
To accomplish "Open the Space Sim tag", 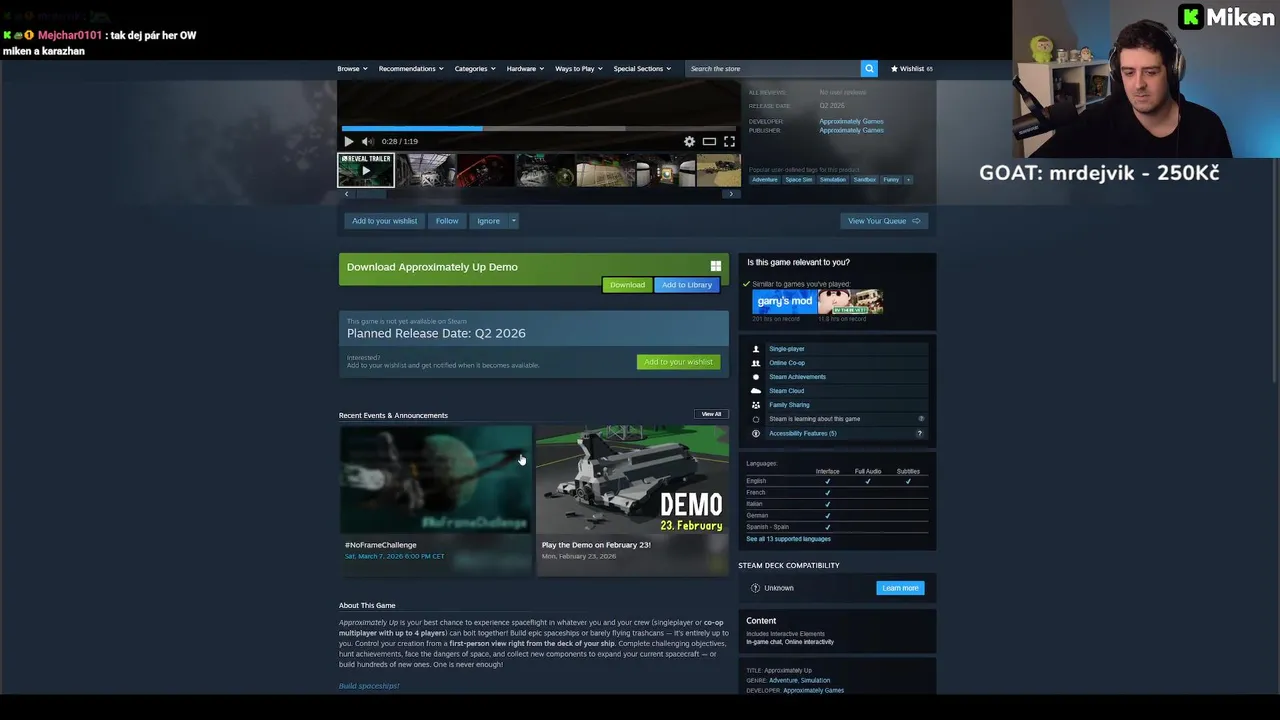I will (799, 180).
